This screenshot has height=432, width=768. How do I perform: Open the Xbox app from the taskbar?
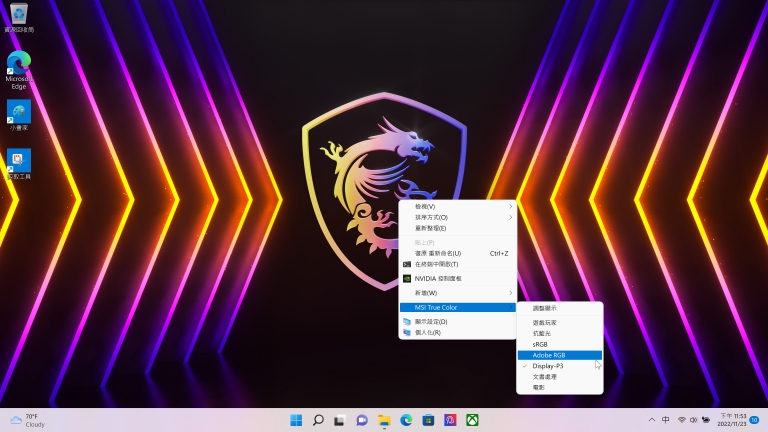click(472, 420)
